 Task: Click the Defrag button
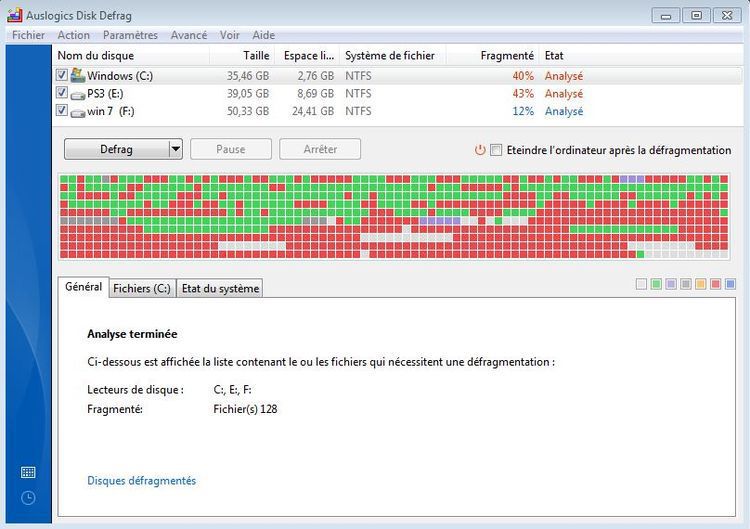pos(116,149)
